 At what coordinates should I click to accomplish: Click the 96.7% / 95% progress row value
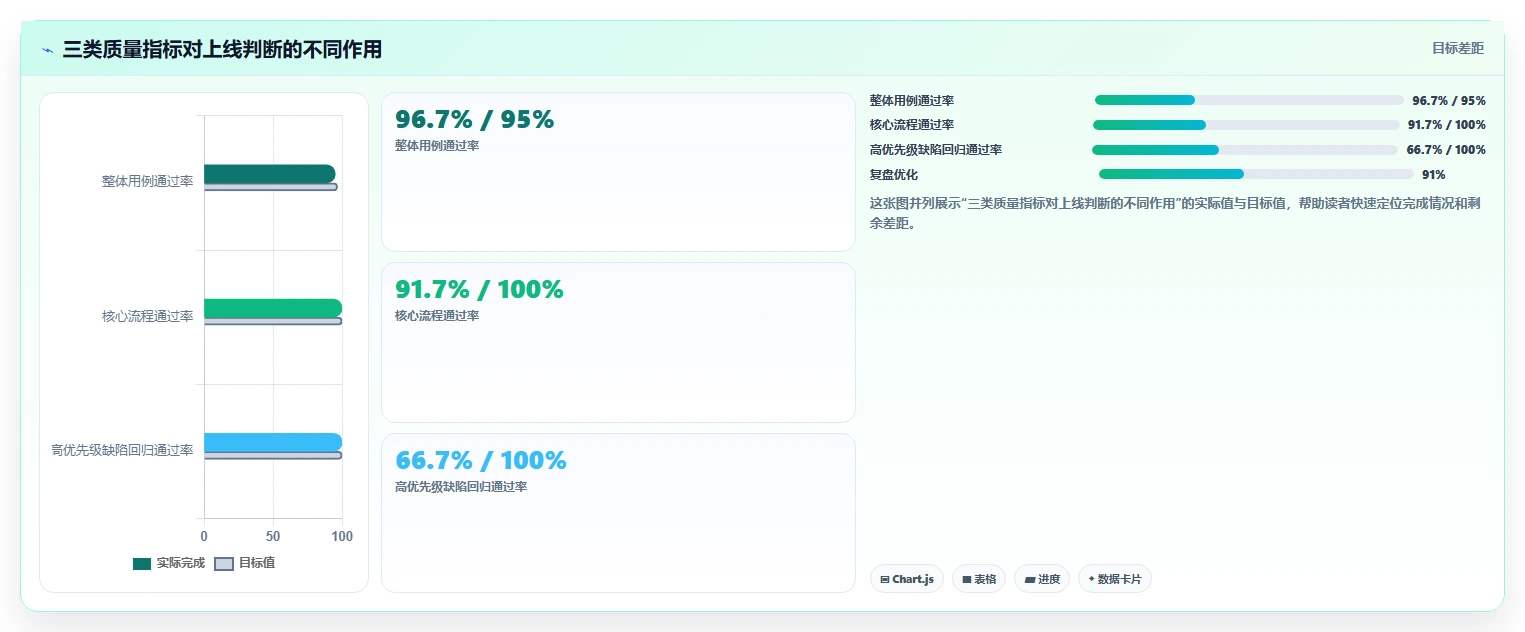coord(1449,101)
